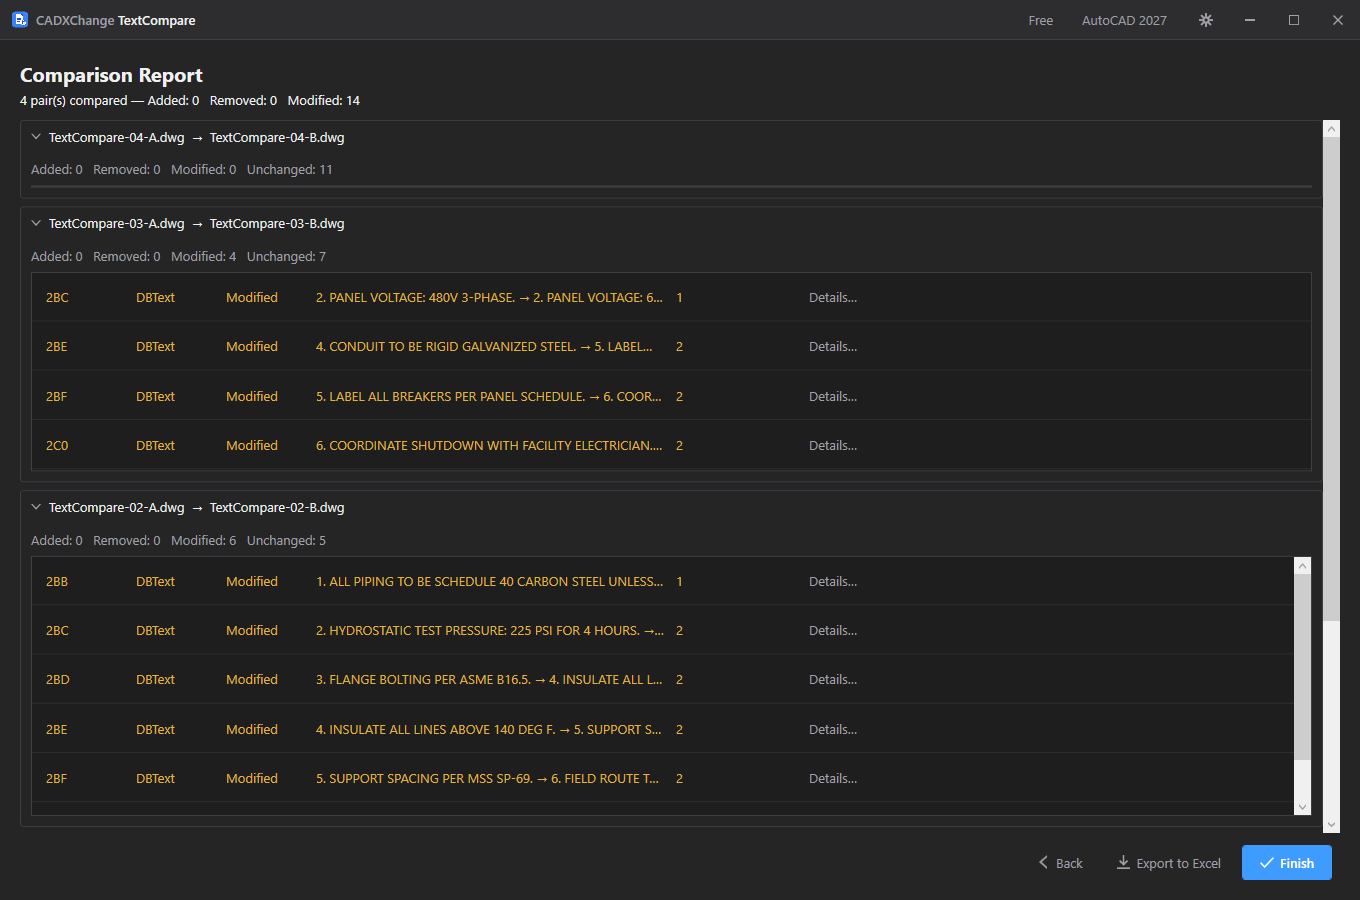Select the LABEL ALL BREAKERS PER PANEL text

click(x=489, y=396)
